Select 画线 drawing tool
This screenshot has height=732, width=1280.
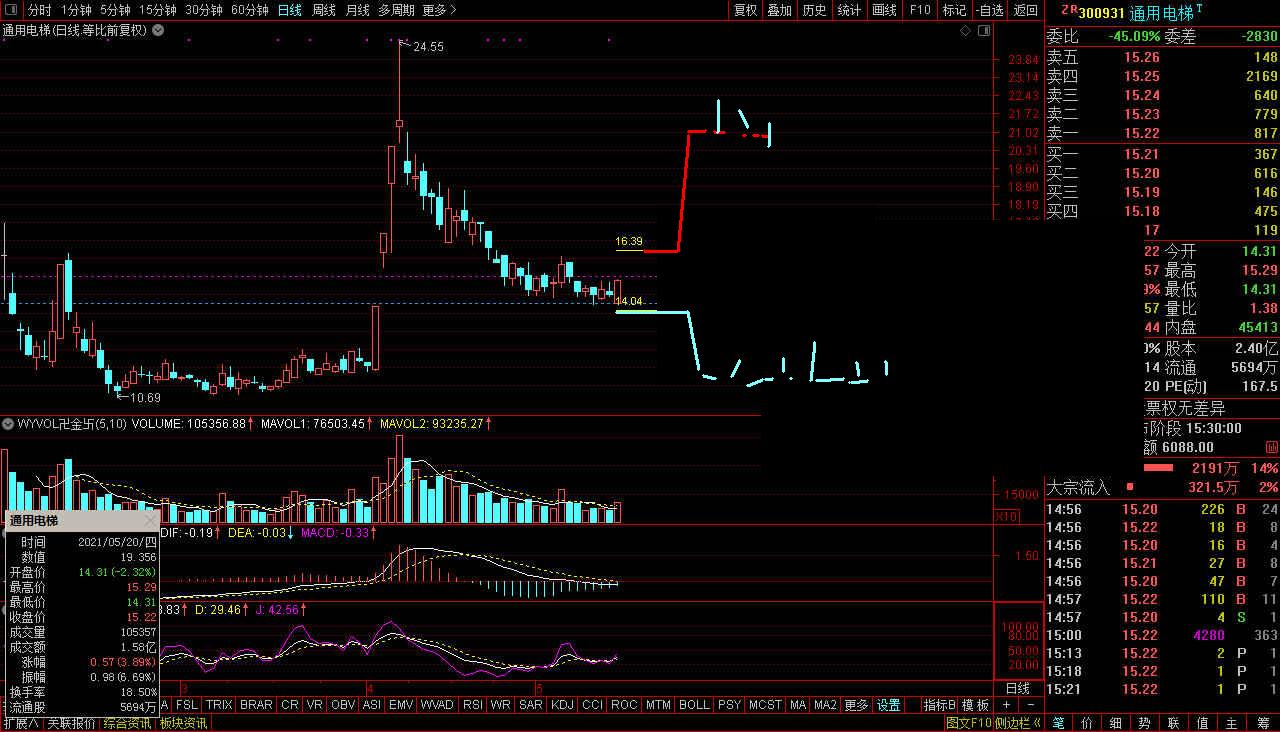(x=884, y=10)
